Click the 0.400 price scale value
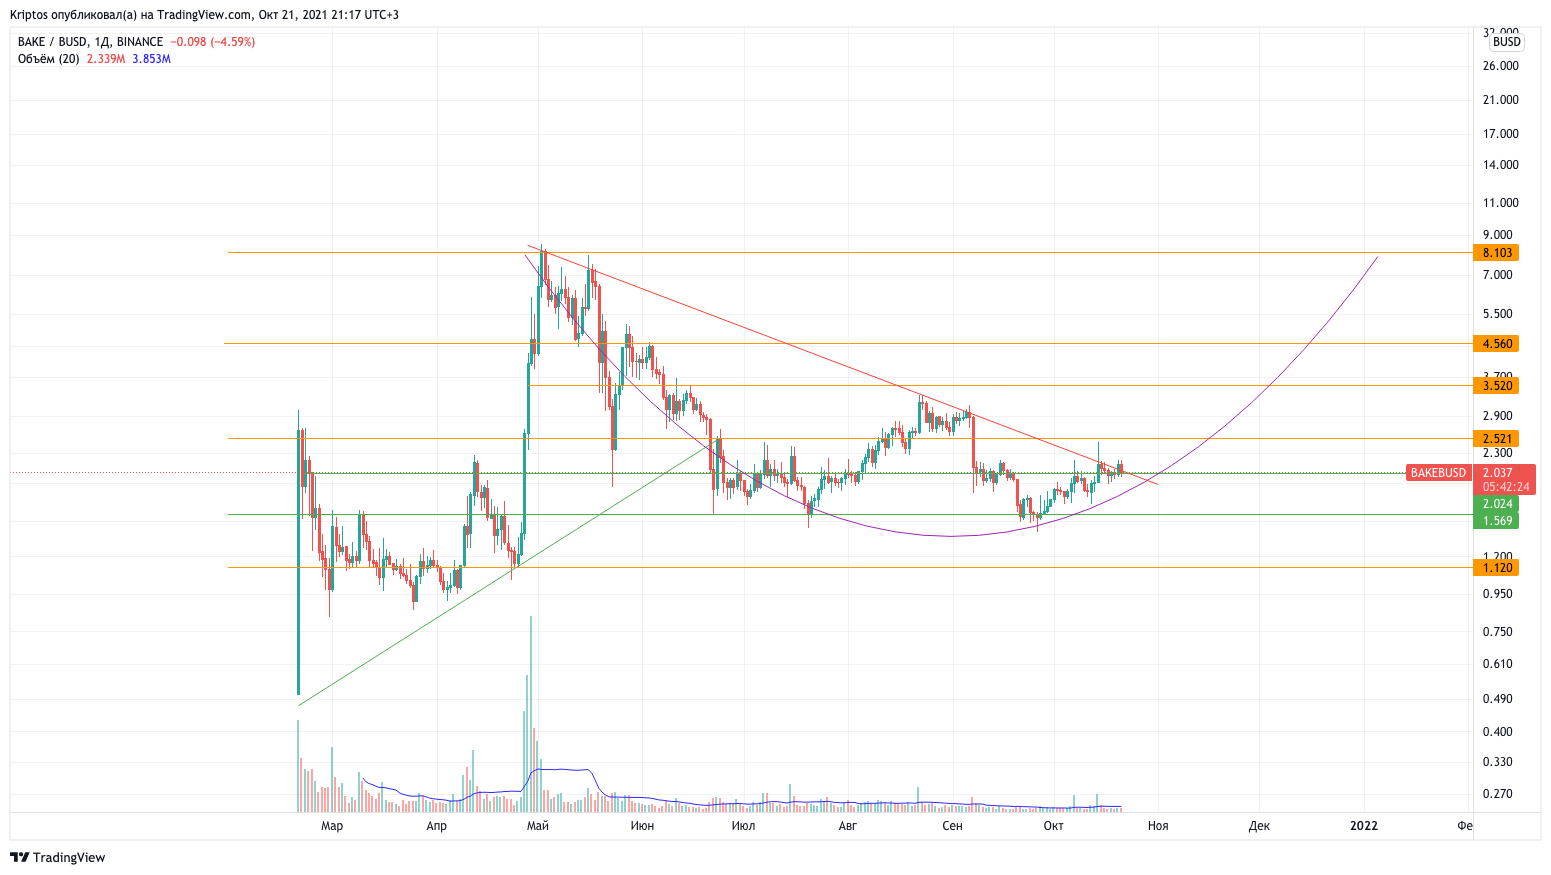The height and width of the screenshot is (875, 1551). point(1498,732)
